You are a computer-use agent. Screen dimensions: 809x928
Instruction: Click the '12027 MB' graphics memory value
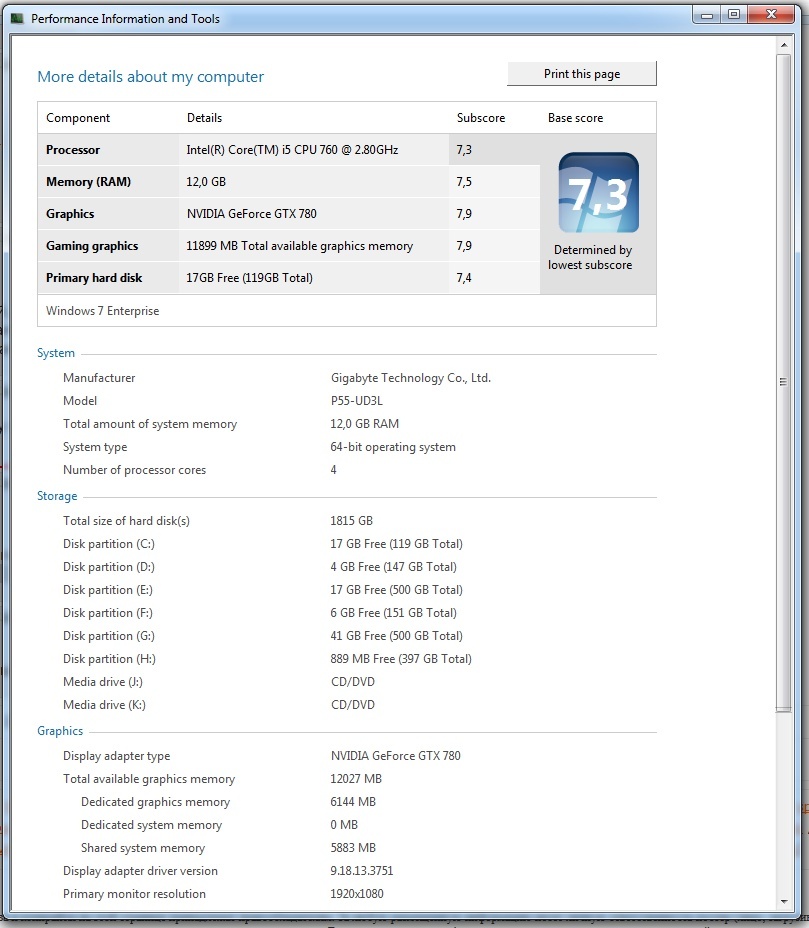click(x=356, y=779)
